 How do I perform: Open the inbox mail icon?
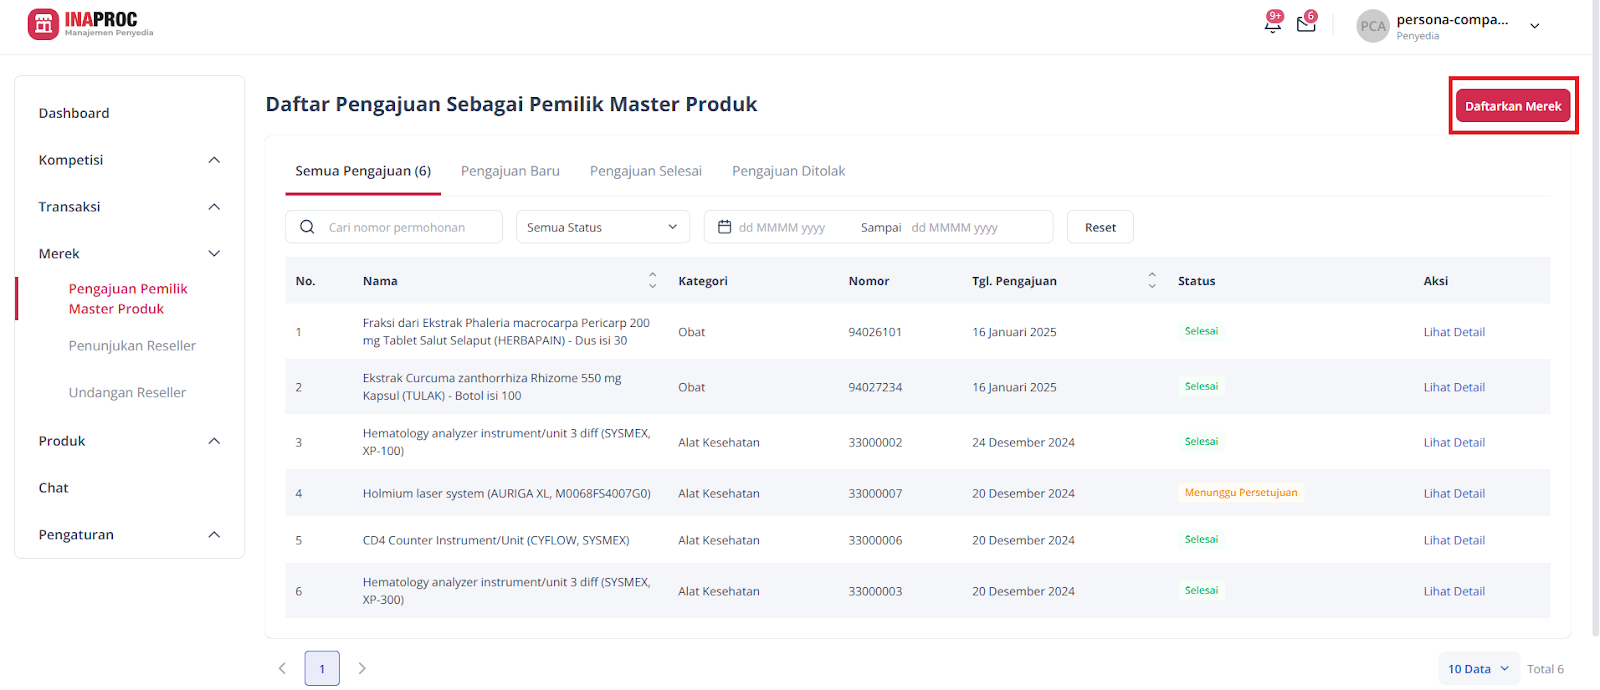point(1306,24)
